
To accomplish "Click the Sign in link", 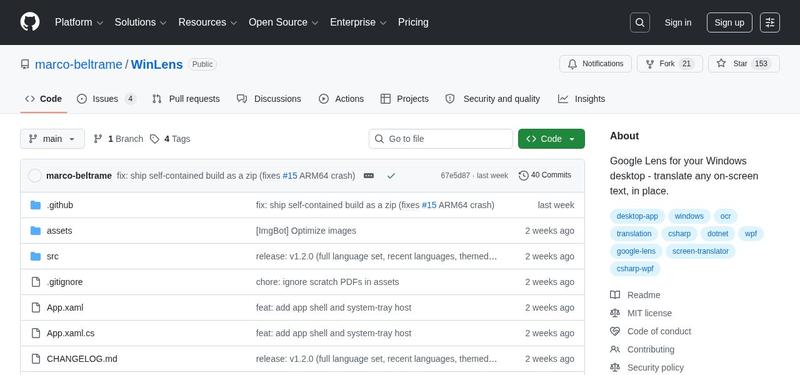I will coord(678,22).
